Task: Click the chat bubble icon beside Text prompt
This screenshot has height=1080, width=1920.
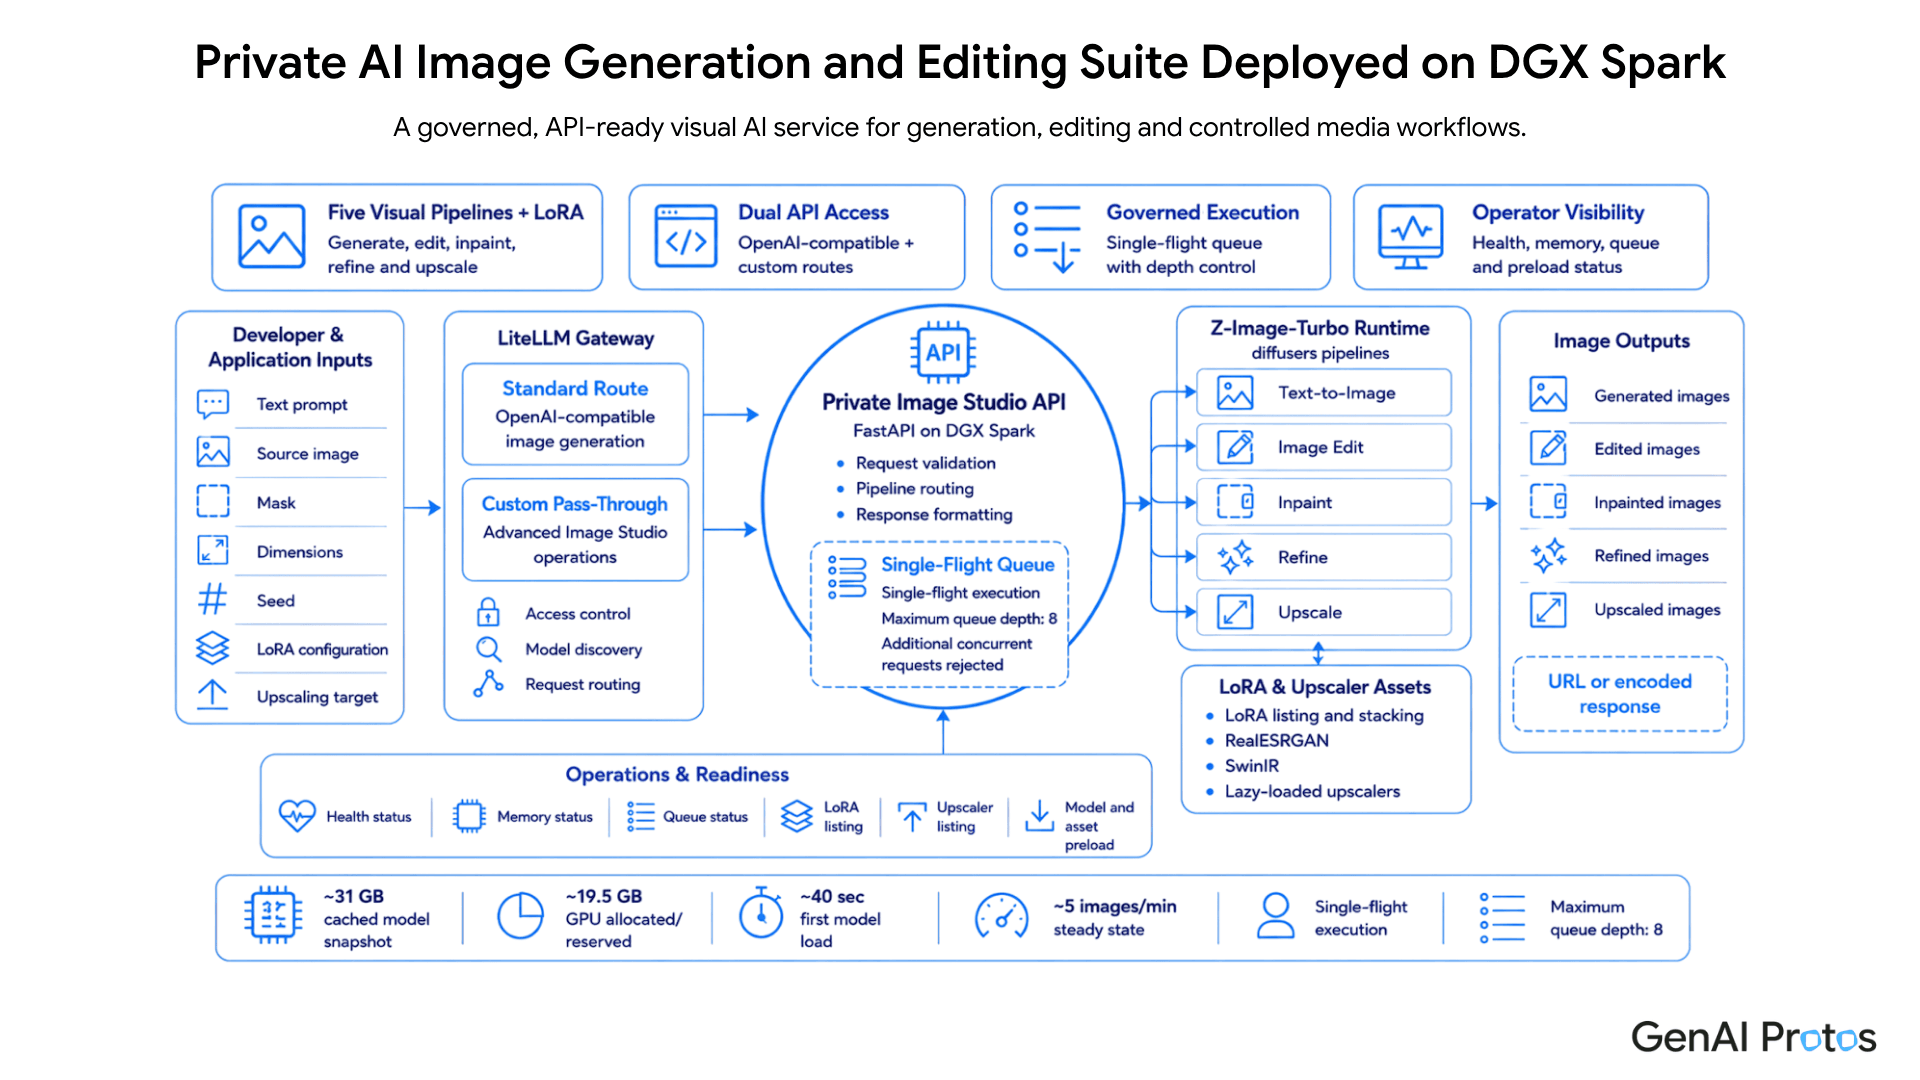Action: coord(213,404)
